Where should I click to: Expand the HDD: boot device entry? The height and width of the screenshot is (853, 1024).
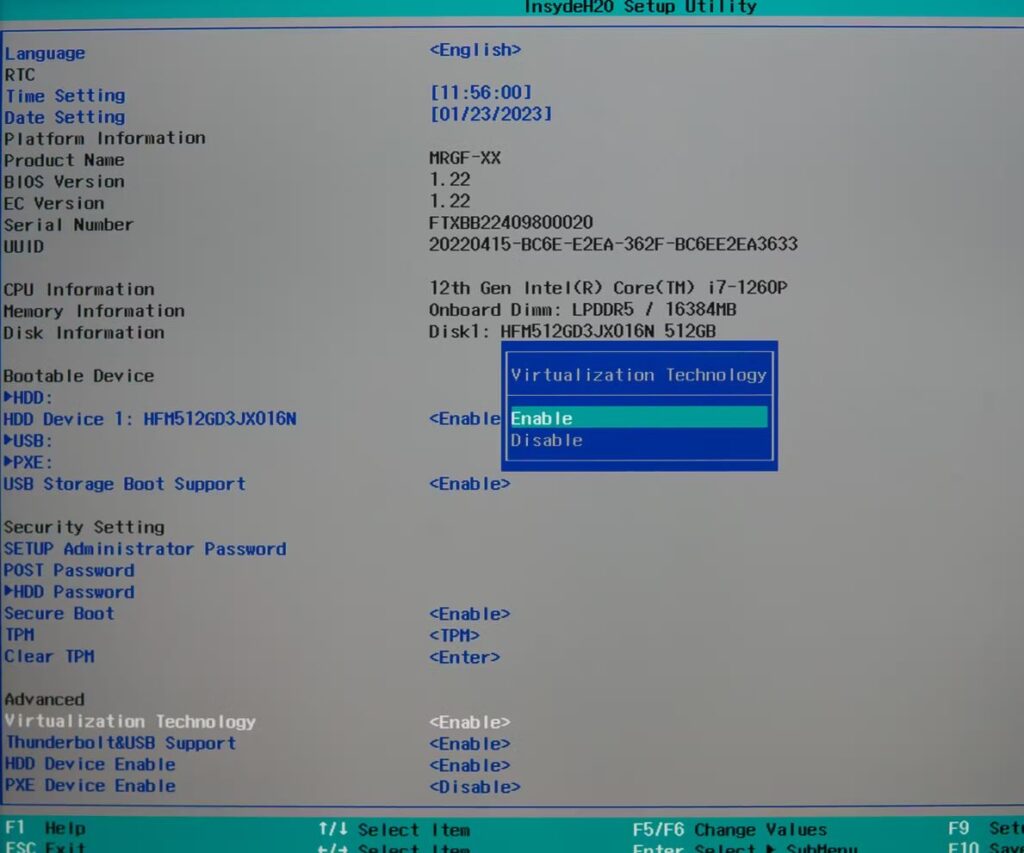click(x=28, y=398)
